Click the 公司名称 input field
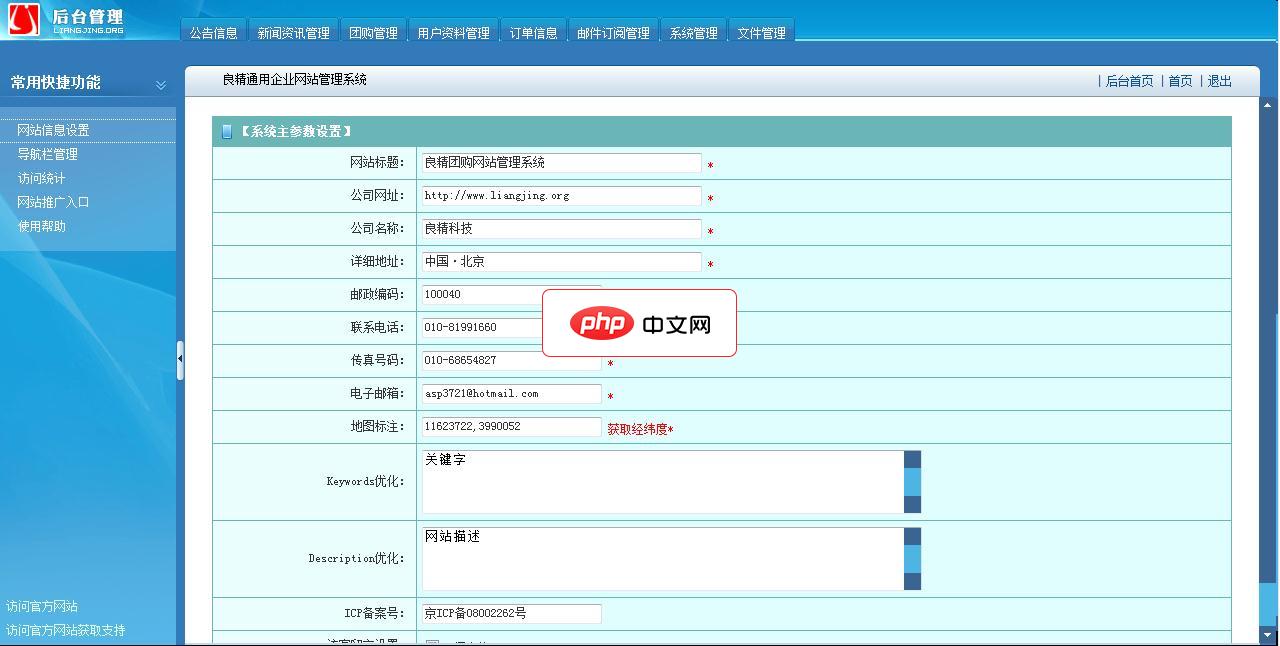The image size is (1280, 646). 560,228
